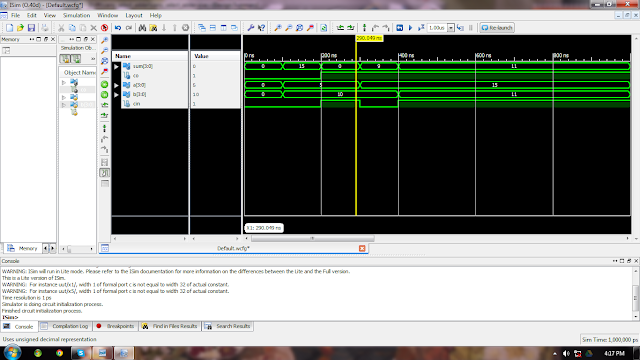Open the Layout menu
The width and height of the screenshot is (640, 360).
(x=134, y=16)
